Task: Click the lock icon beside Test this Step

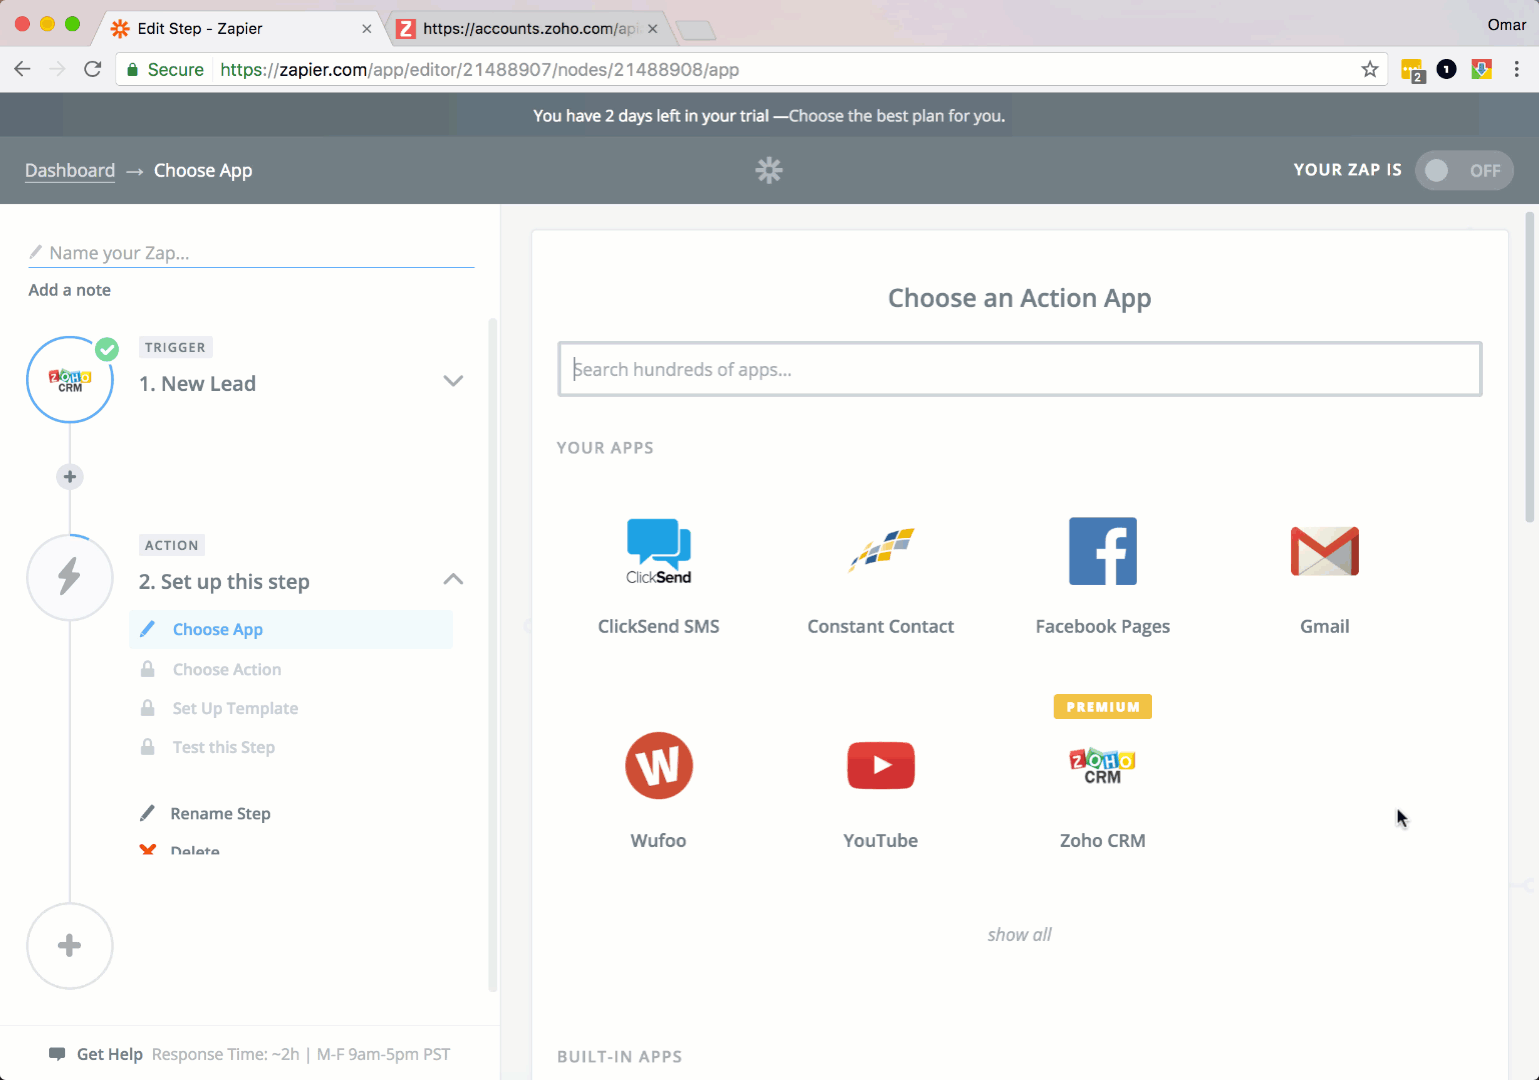Action: [x=147, y=747]
